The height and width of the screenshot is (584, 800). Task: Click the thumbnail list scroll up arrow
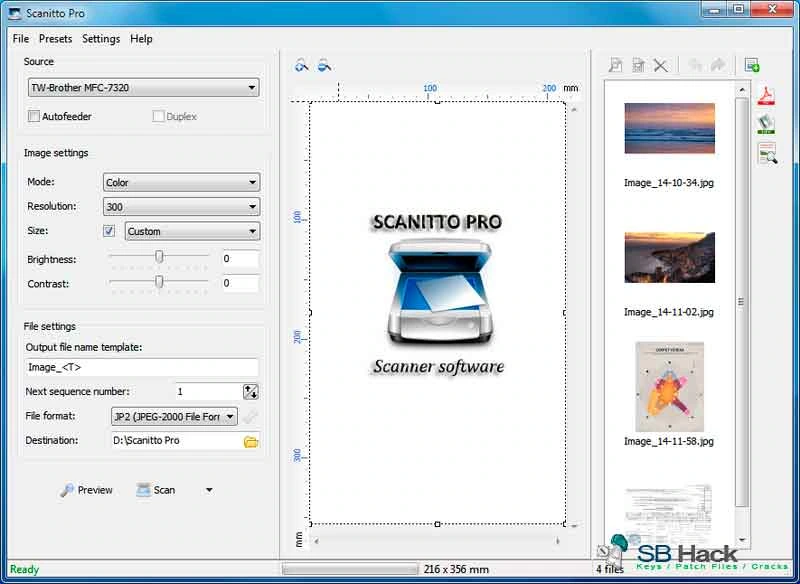click(x=742, y=90)
